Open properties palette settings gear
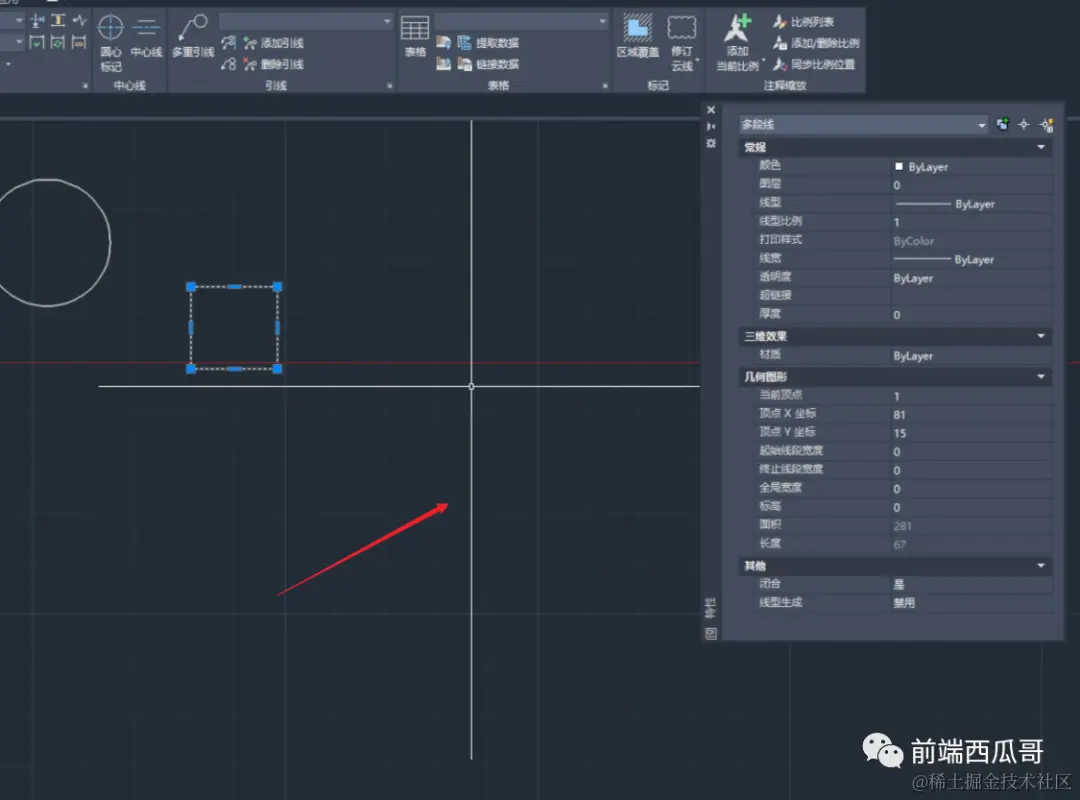Image resolution: width=1080 pixels, height=800 pixels. 711,143
